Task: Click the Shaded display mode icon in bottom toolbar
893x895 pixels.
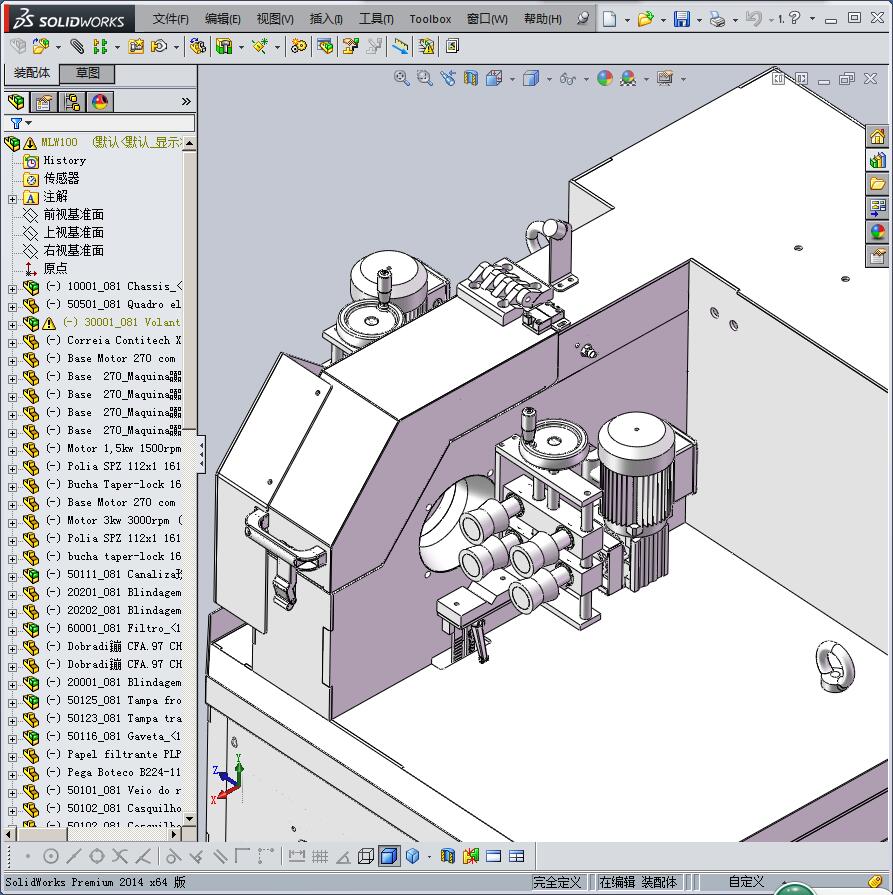Action: (389, 856)
